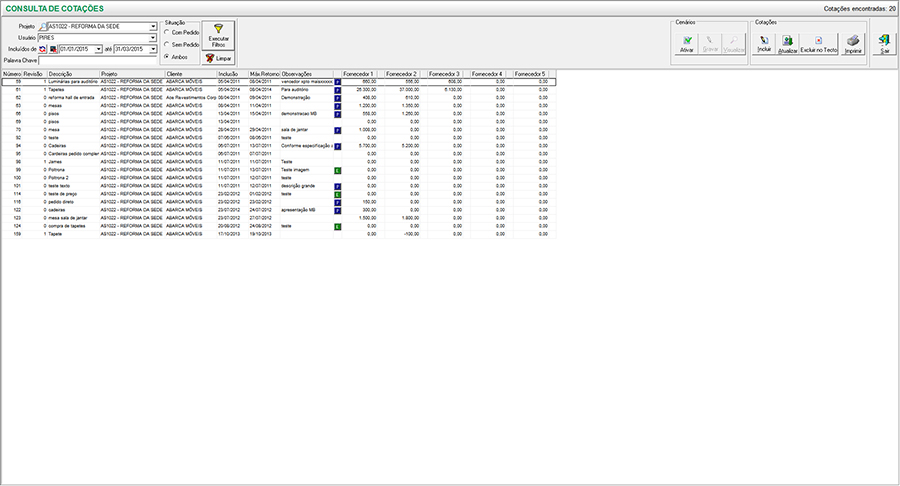Viewport: 900px width, 486px height.
Task: Sort by the Inclusão column header
Action: coord(232,74)
